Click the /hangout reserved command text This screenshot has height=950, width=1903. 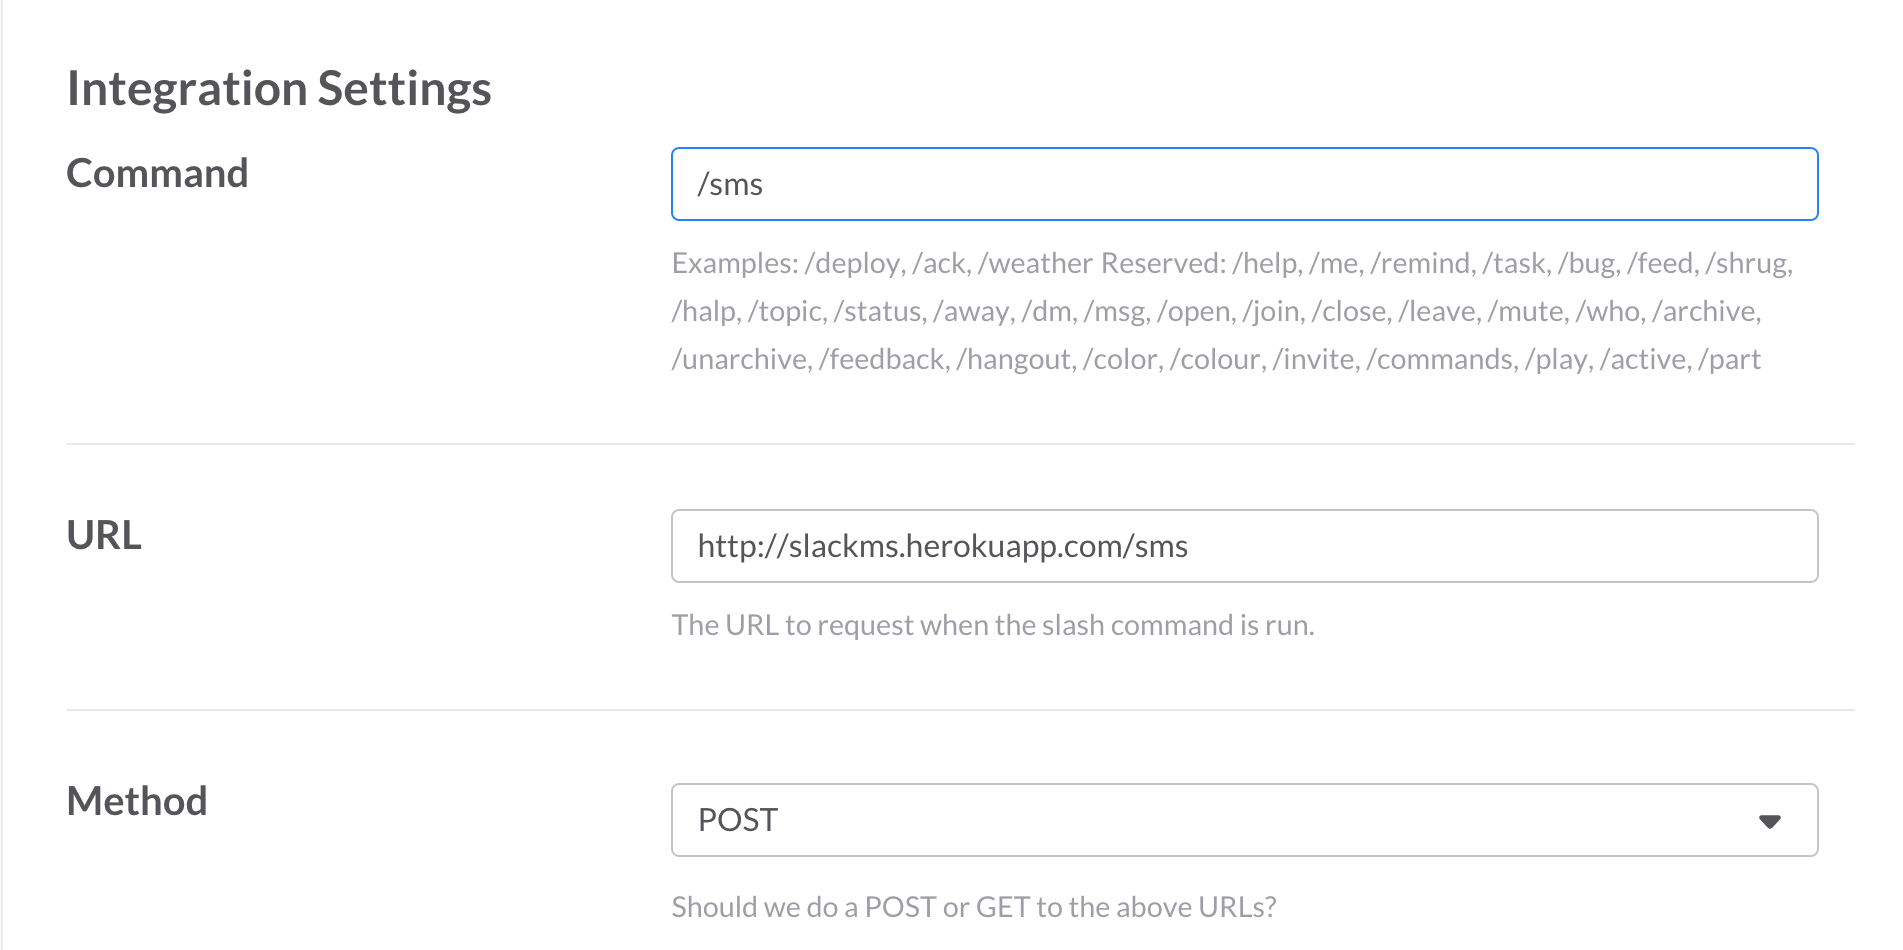pyautogui.click(x=1016, y=359)
